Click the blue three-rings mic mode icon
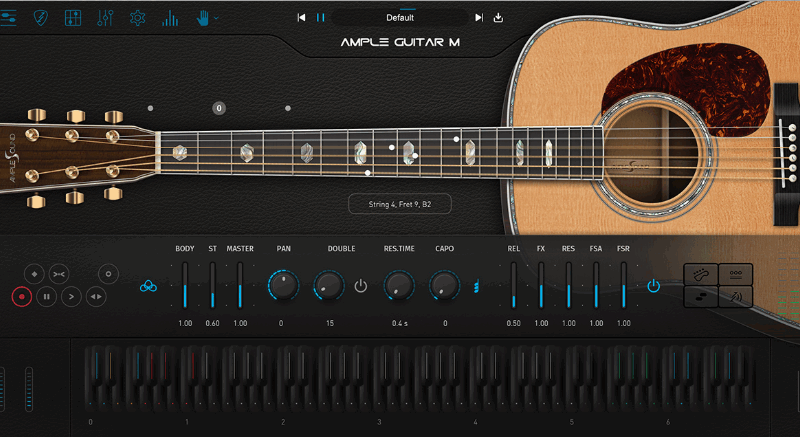Screen dimensions: 800x437 pyautogui.click(x=148, y=286)
